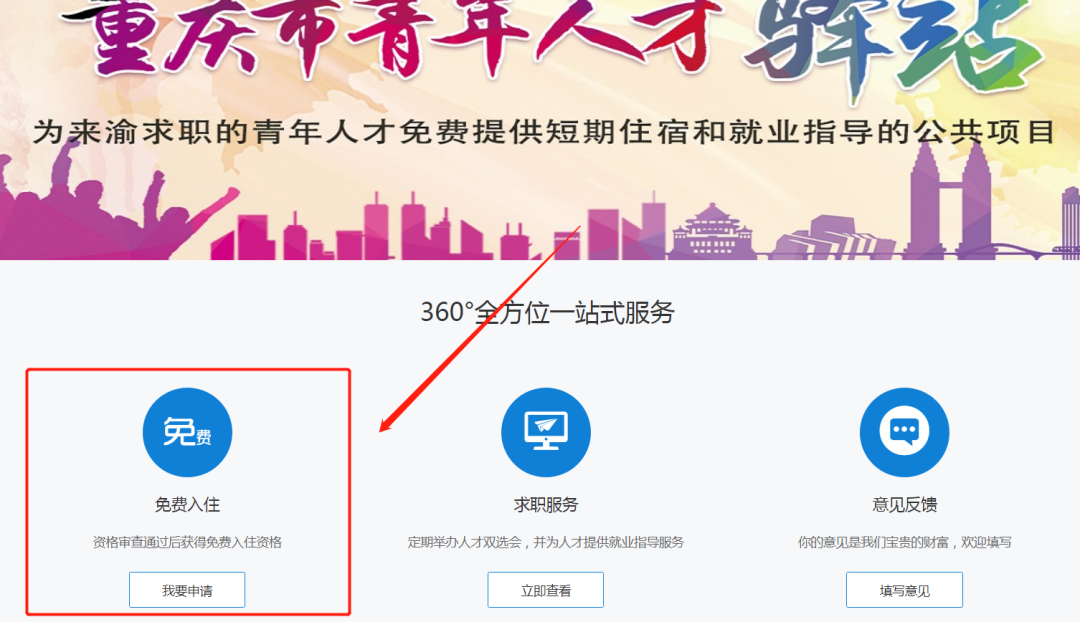Click the banner subtitle 为来渝求职的青年人才
The image size is (1080, 622).
click(x=544, y=132)
